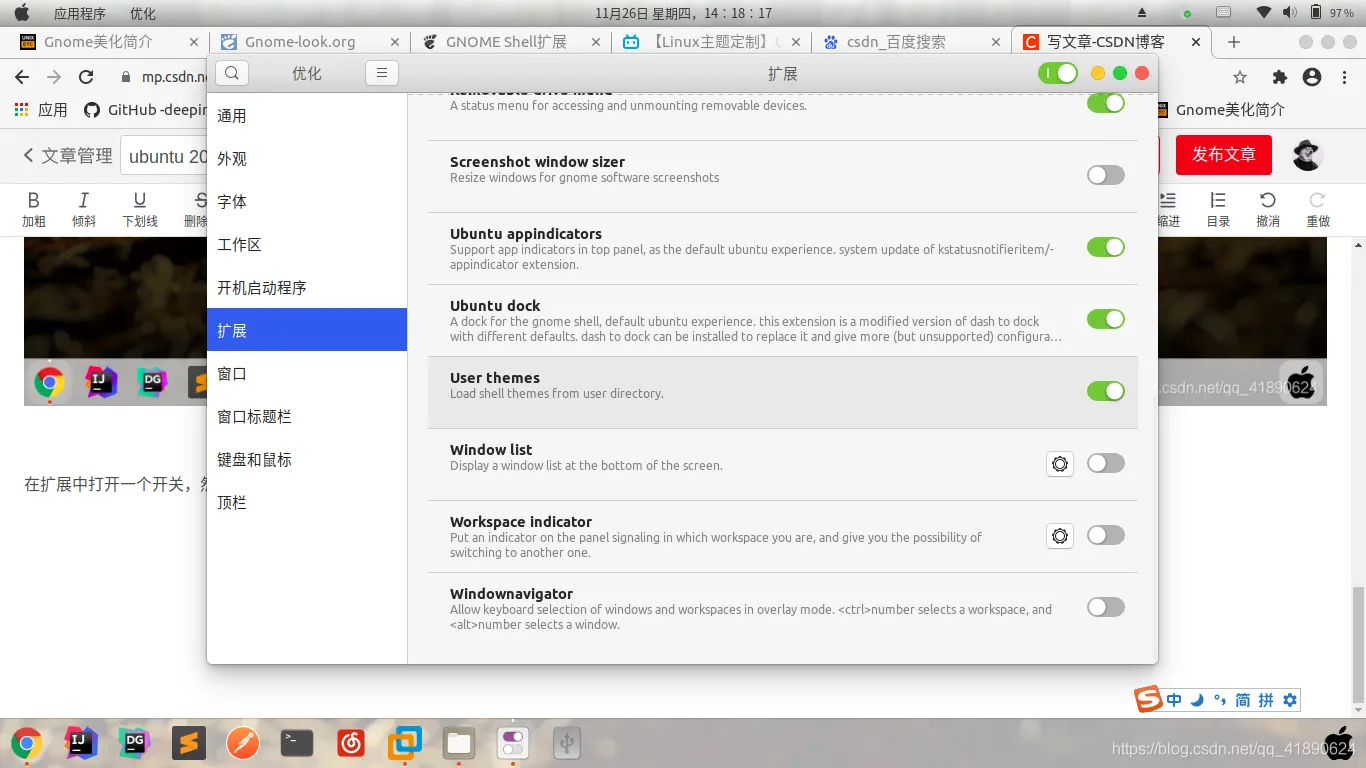Toggle the removable devices status menu extension
The width and height of the screenshot is (1366, 768).
(1106, 103)
